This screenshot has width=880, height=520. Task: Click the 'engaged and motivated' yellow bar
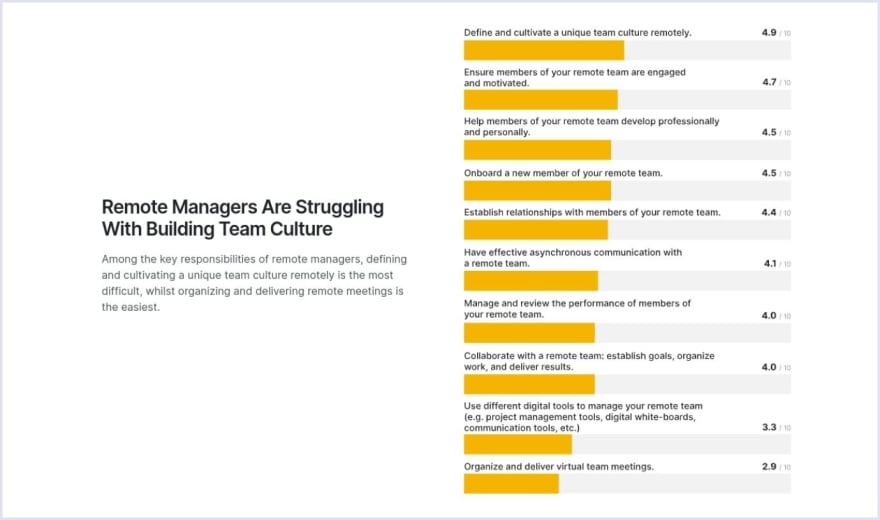540,100
